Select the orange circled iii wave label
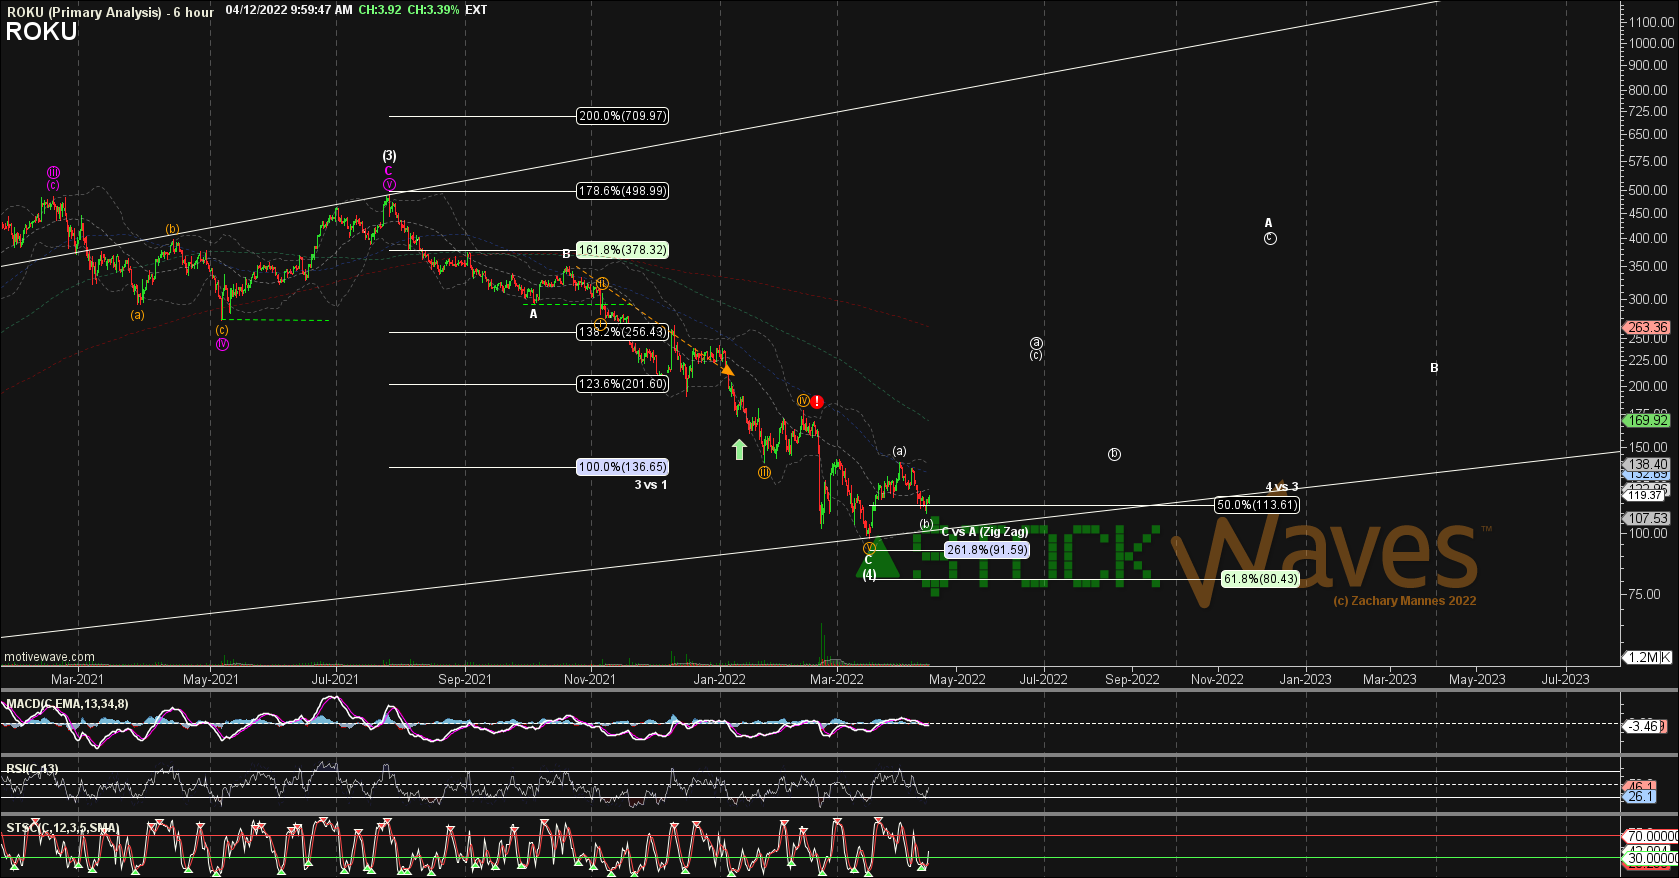Screen dimensions: 1679x878 (764, 473)
